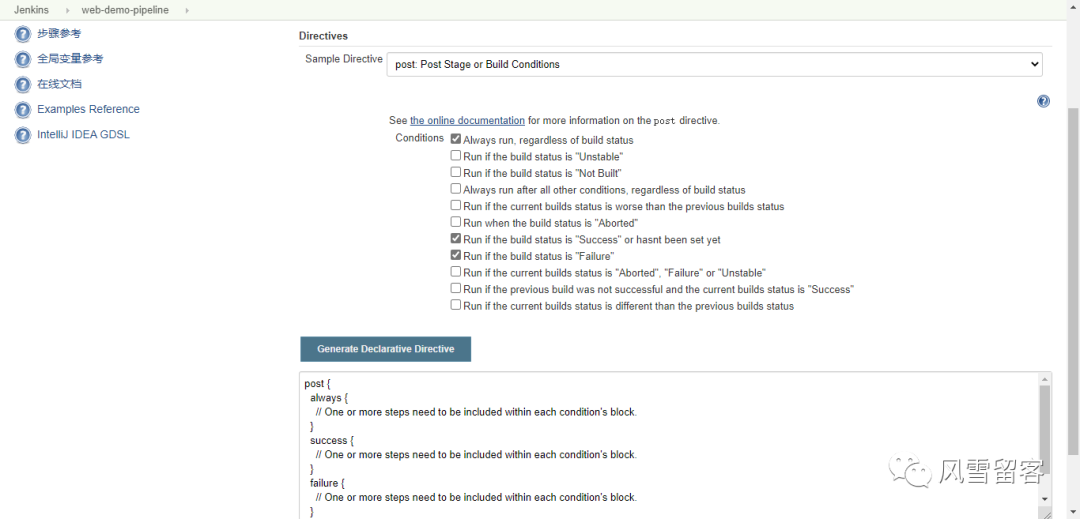Enable the "Unstable" build status condition
Image resolution: width=1080 pixels, height=519 pixels.
pyautogui.click(x=456, y=156)
